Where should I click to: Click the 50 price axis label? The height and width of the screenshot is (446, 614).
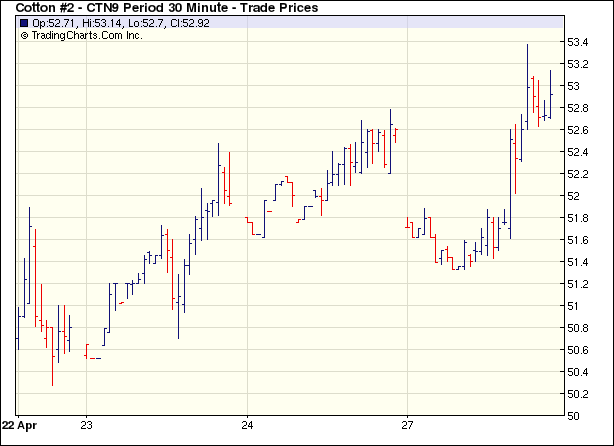click(573, 416)
